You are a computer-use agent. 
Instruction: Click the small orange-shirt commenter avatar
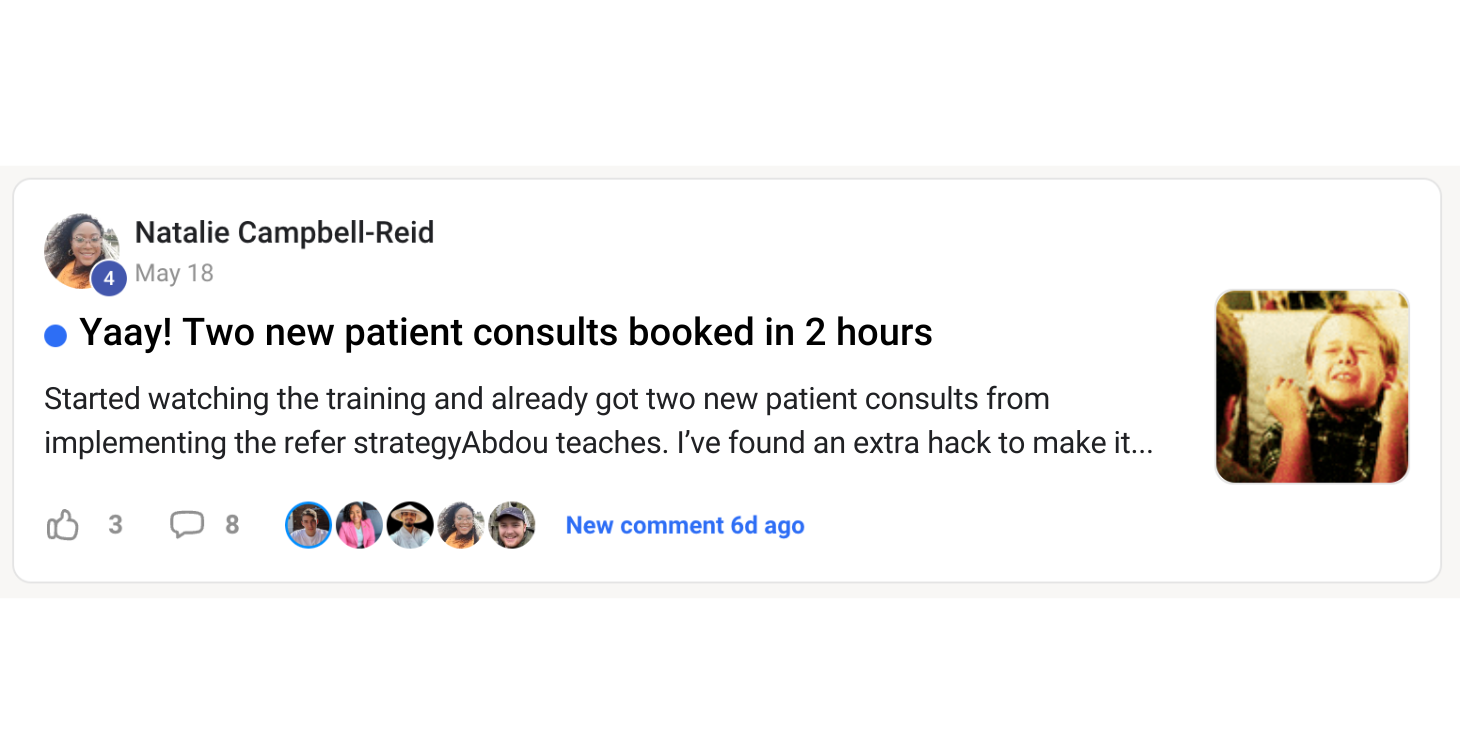pyautogui.click(x=461, y=525)
